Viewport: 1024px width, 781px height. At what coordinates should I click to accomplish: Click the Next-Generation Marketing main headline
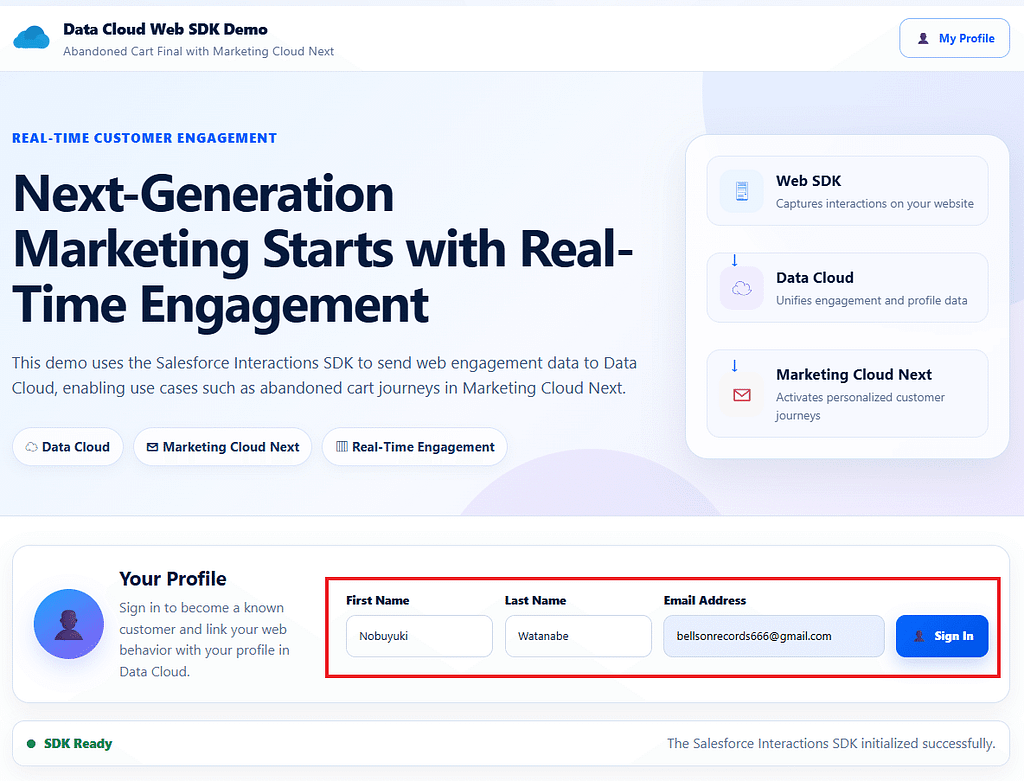(x=323, y=249)
